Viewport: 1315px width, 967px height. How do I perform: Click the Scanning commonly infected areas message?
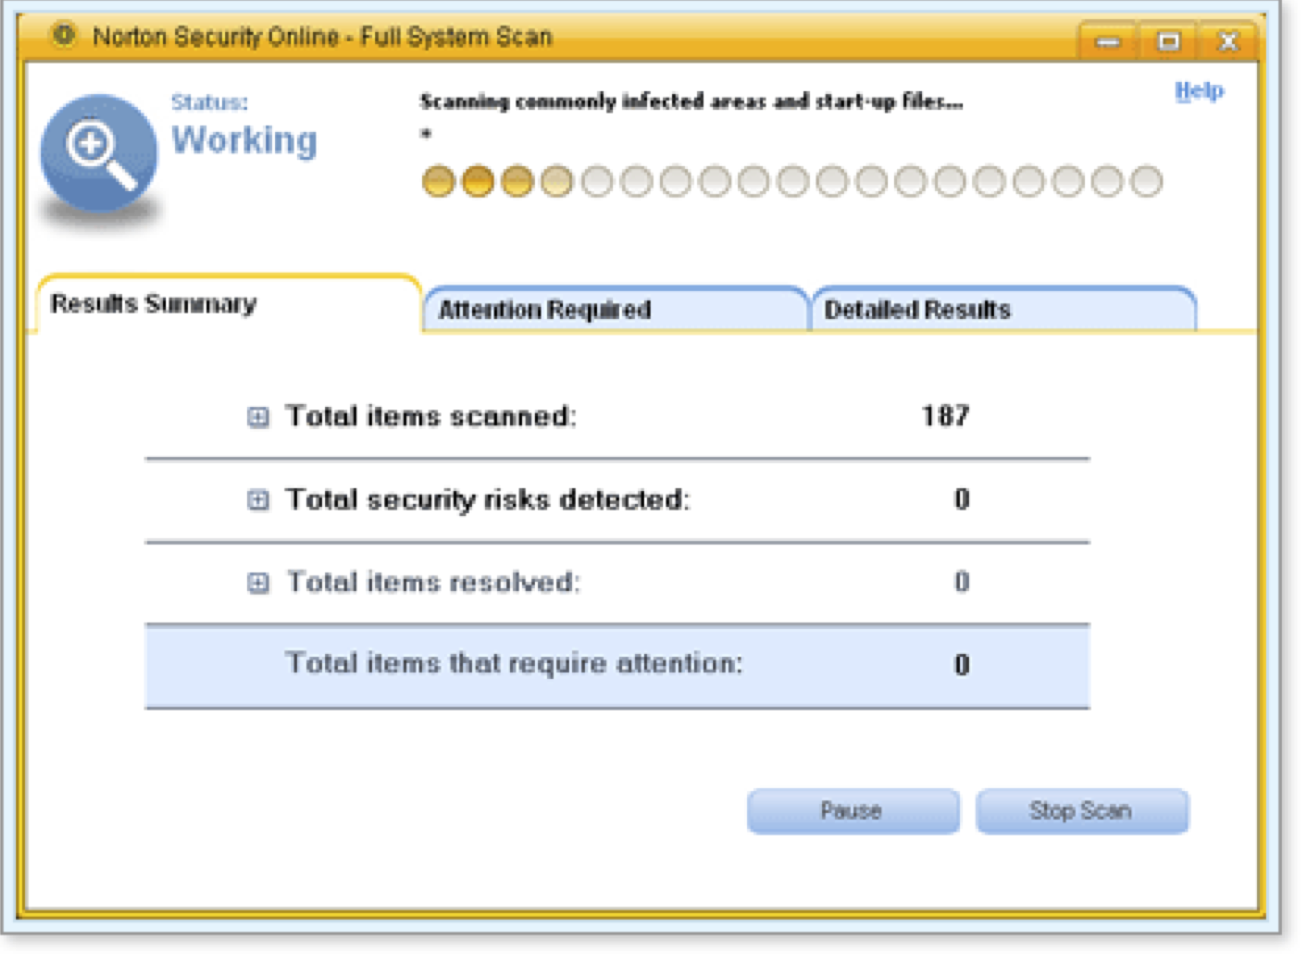coord(691,101)
